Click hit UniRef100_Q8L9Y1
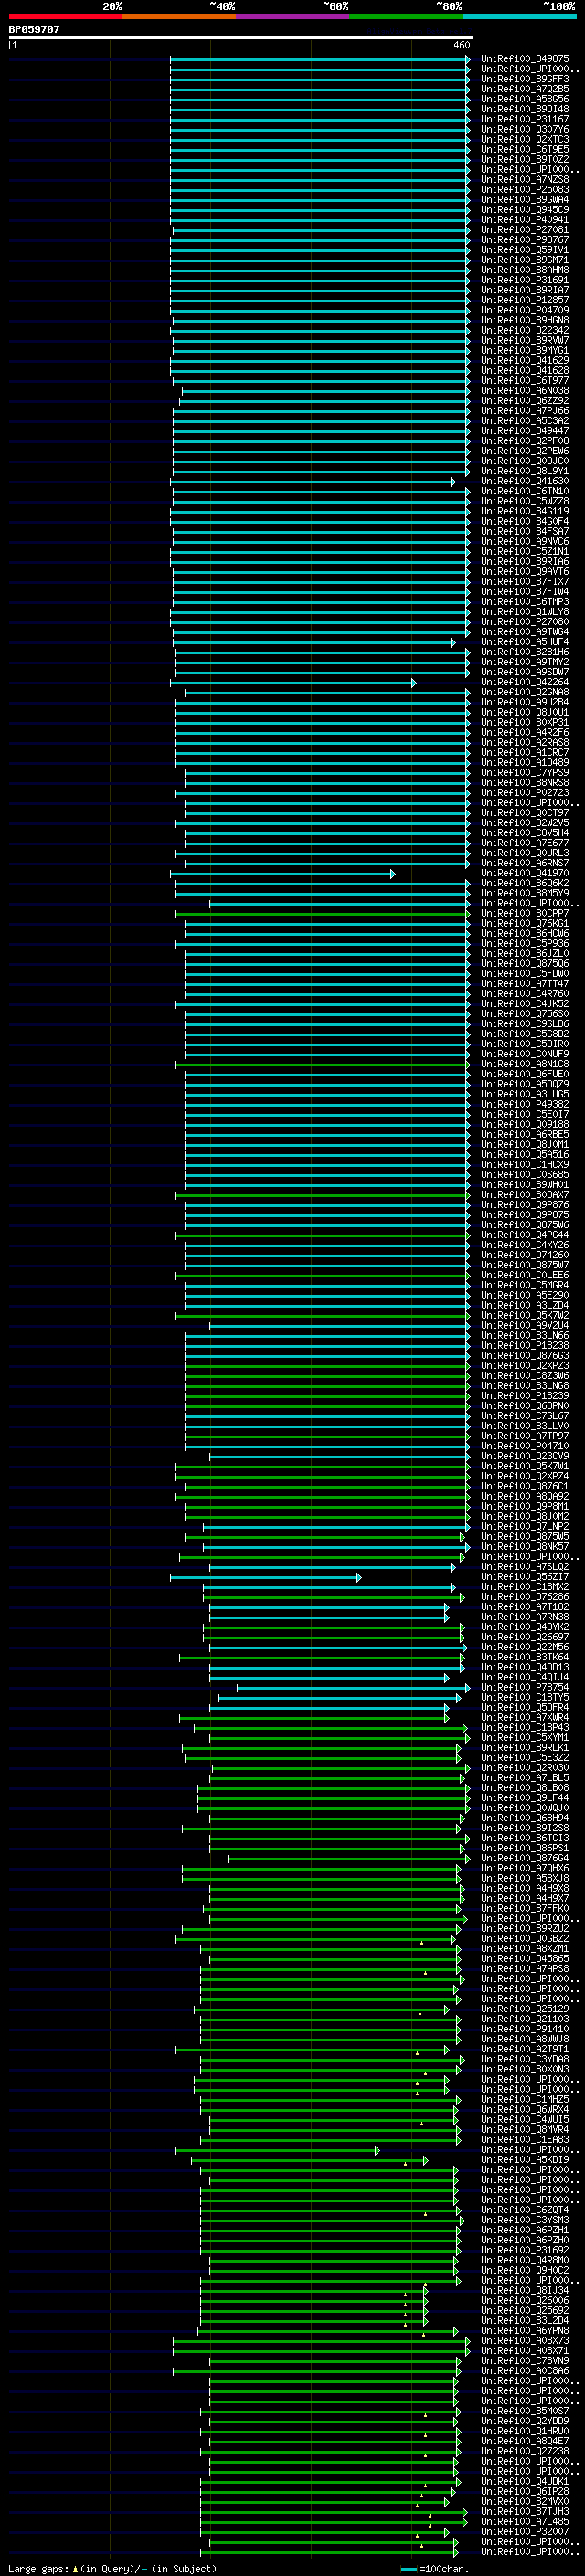Screen dimensions: 585x2576 [525, 471]
